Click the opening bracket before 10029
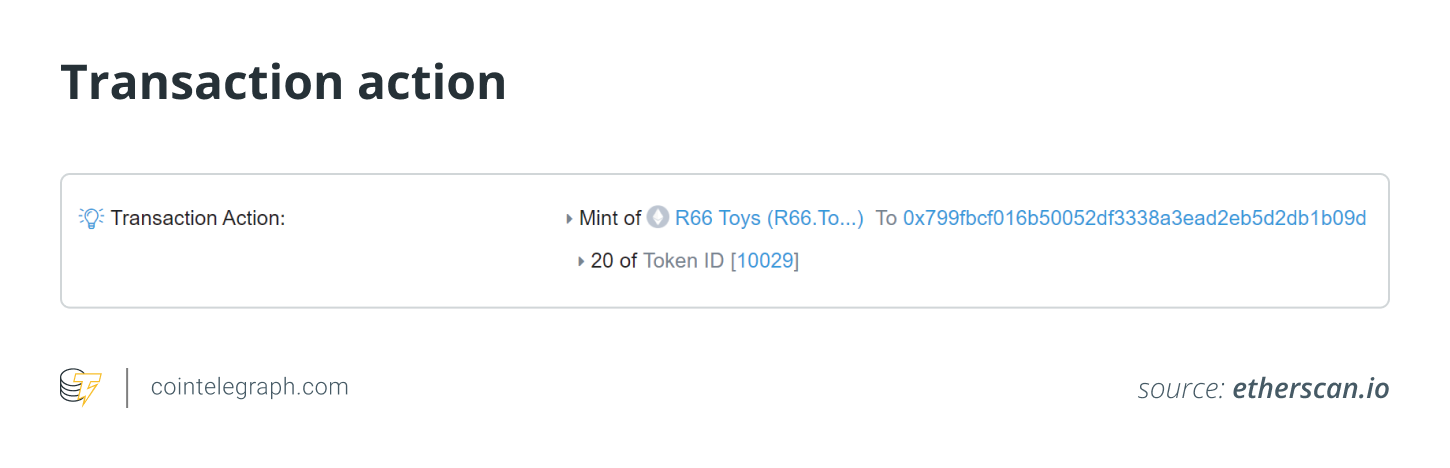Image resolution: width=1450 pixels, height=468 pixels. coord(733,262)
